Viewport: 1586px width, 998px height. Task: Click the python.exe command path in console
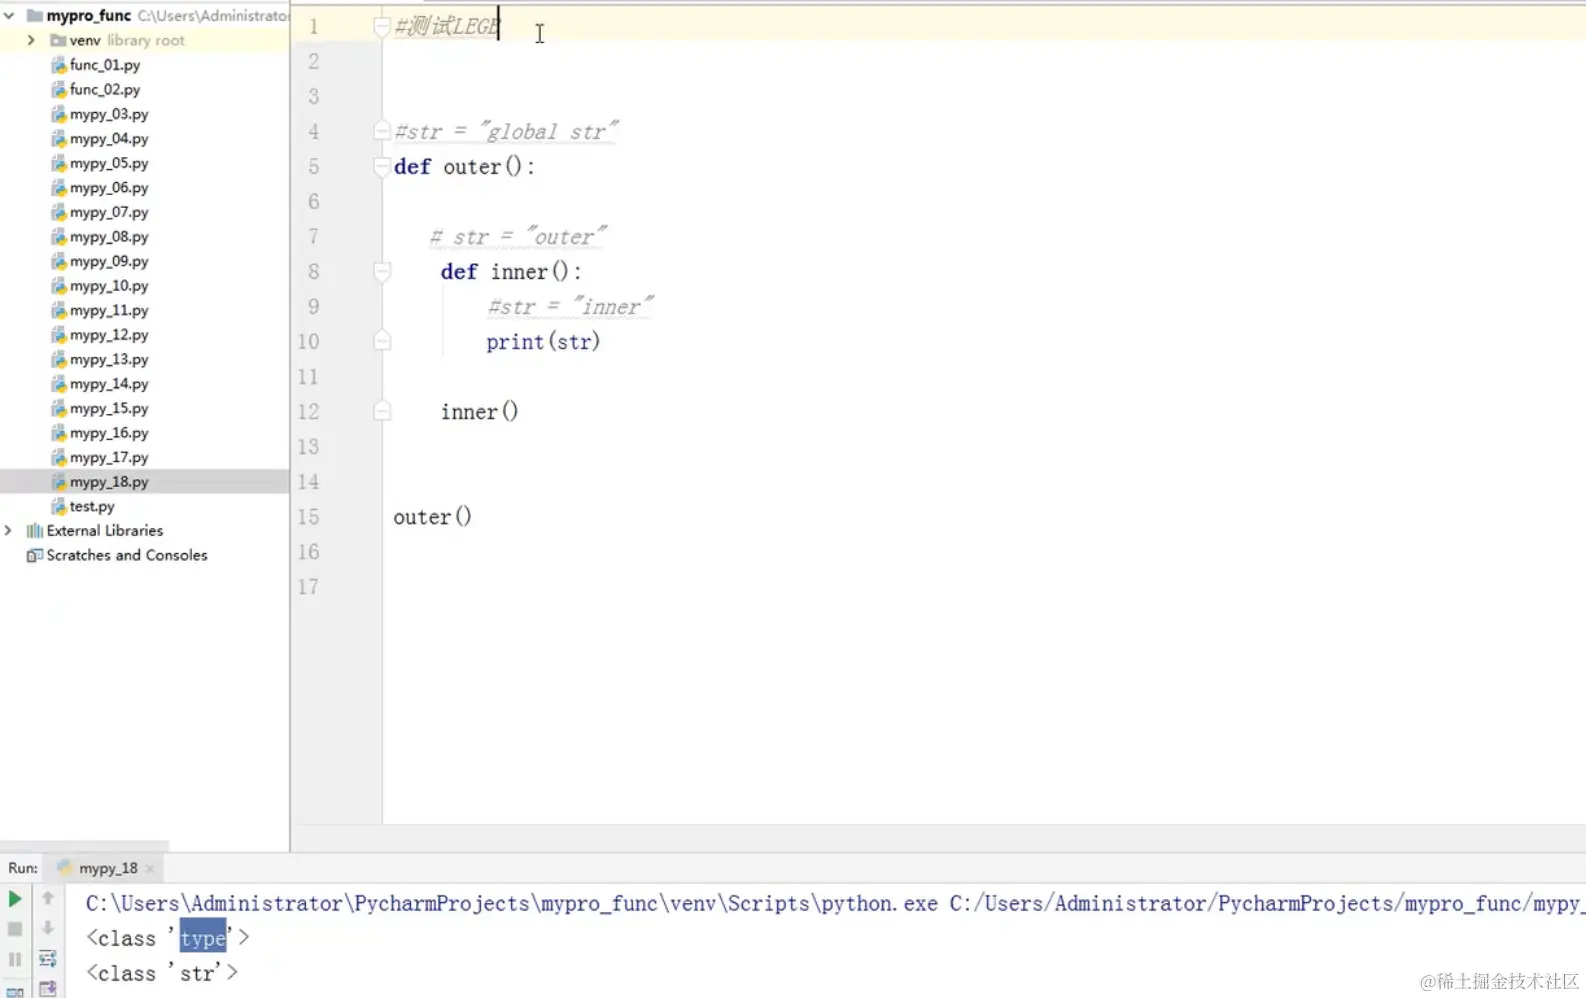point(512,903)
